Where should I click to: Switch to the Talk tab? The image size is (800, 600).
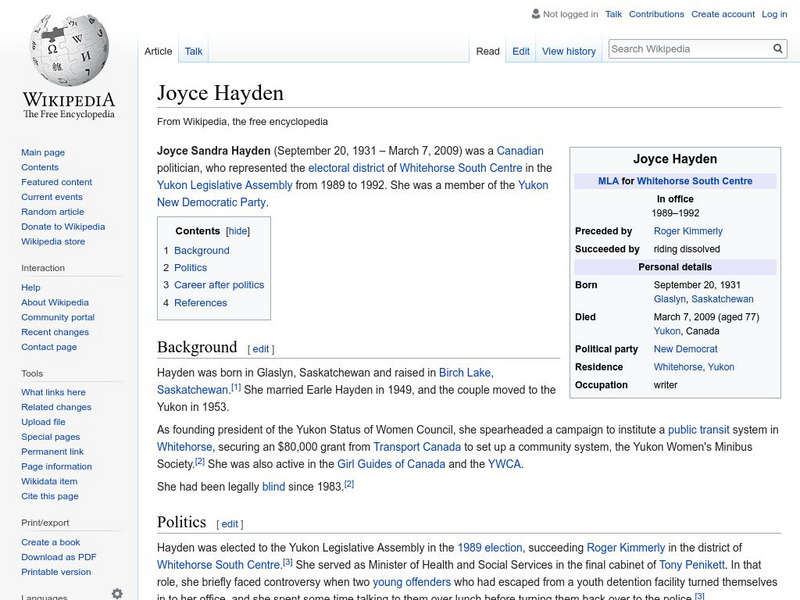coord(192,50)
